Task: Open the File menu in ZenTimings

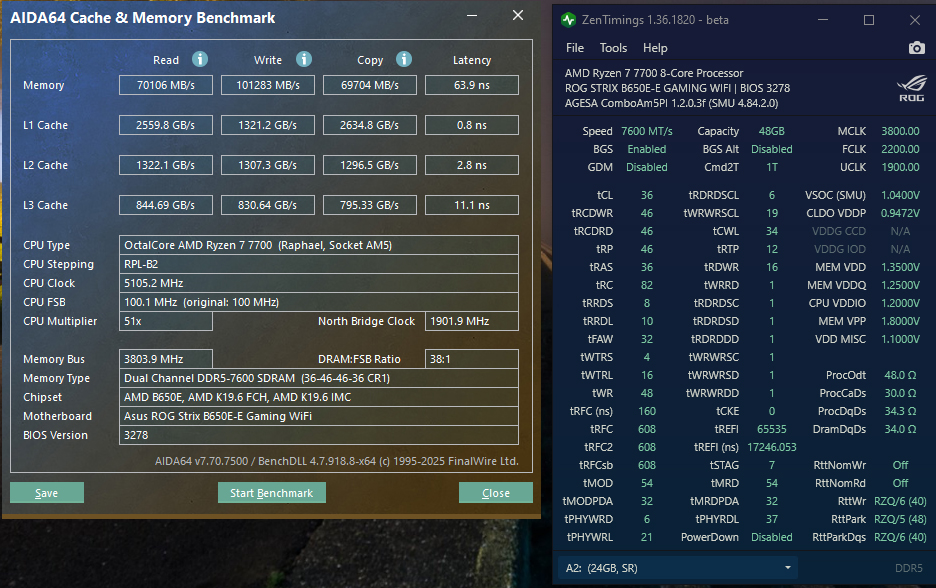Action: pos(575,48)
